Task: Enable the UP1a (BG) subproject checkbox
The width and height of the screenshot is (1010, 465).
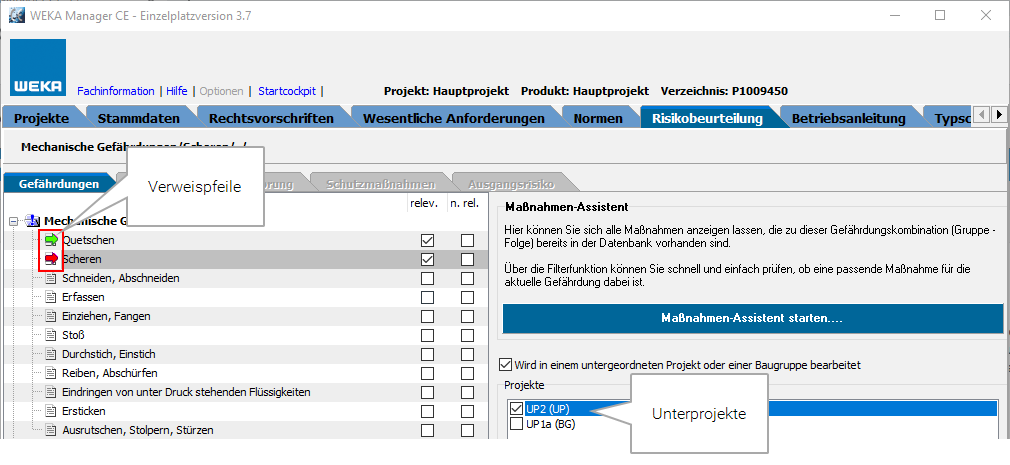Action: pos(516,424)
